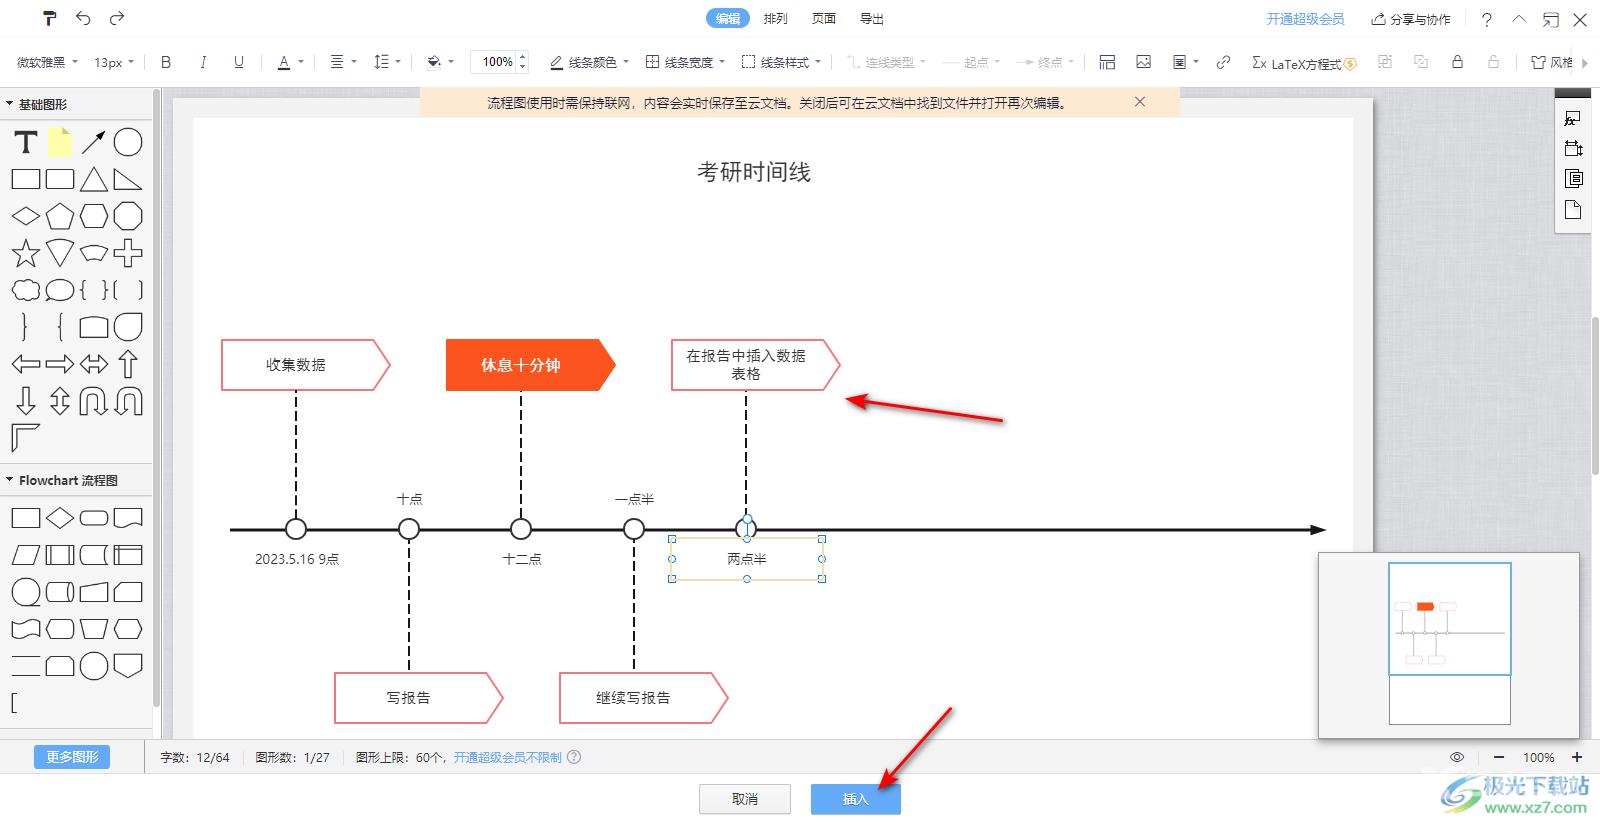
Task: Toggle underline formatting
Action: [238, 62]
